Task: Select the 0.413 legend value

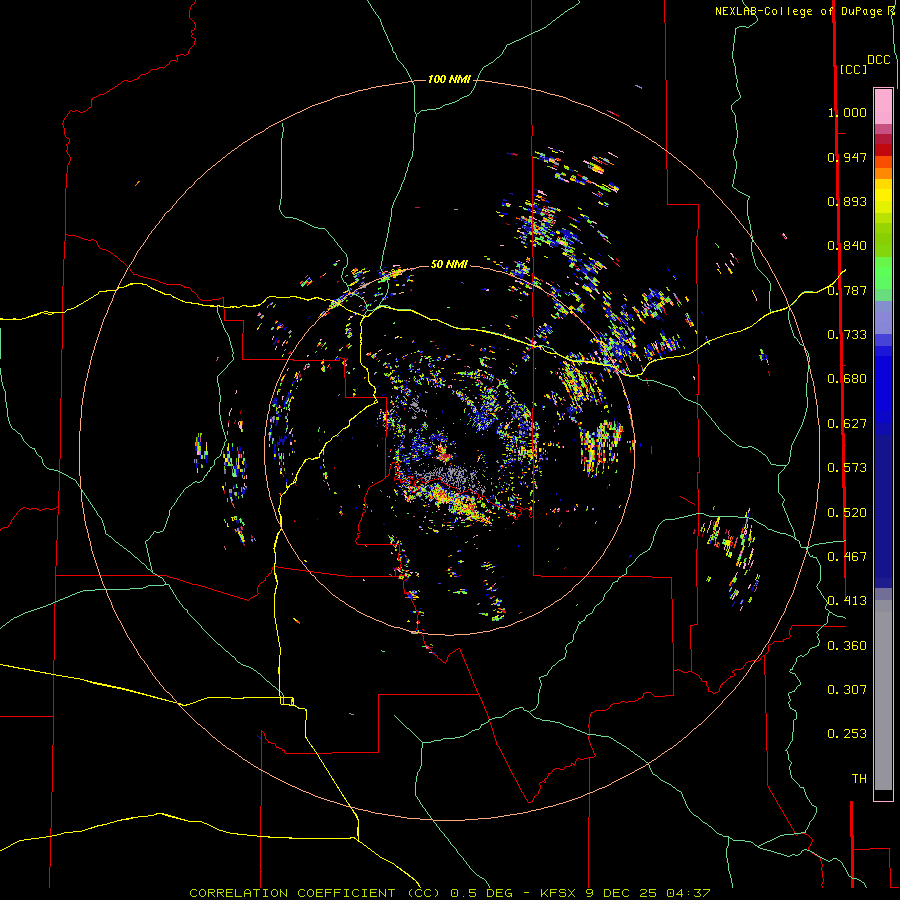Action: [847, 601]
